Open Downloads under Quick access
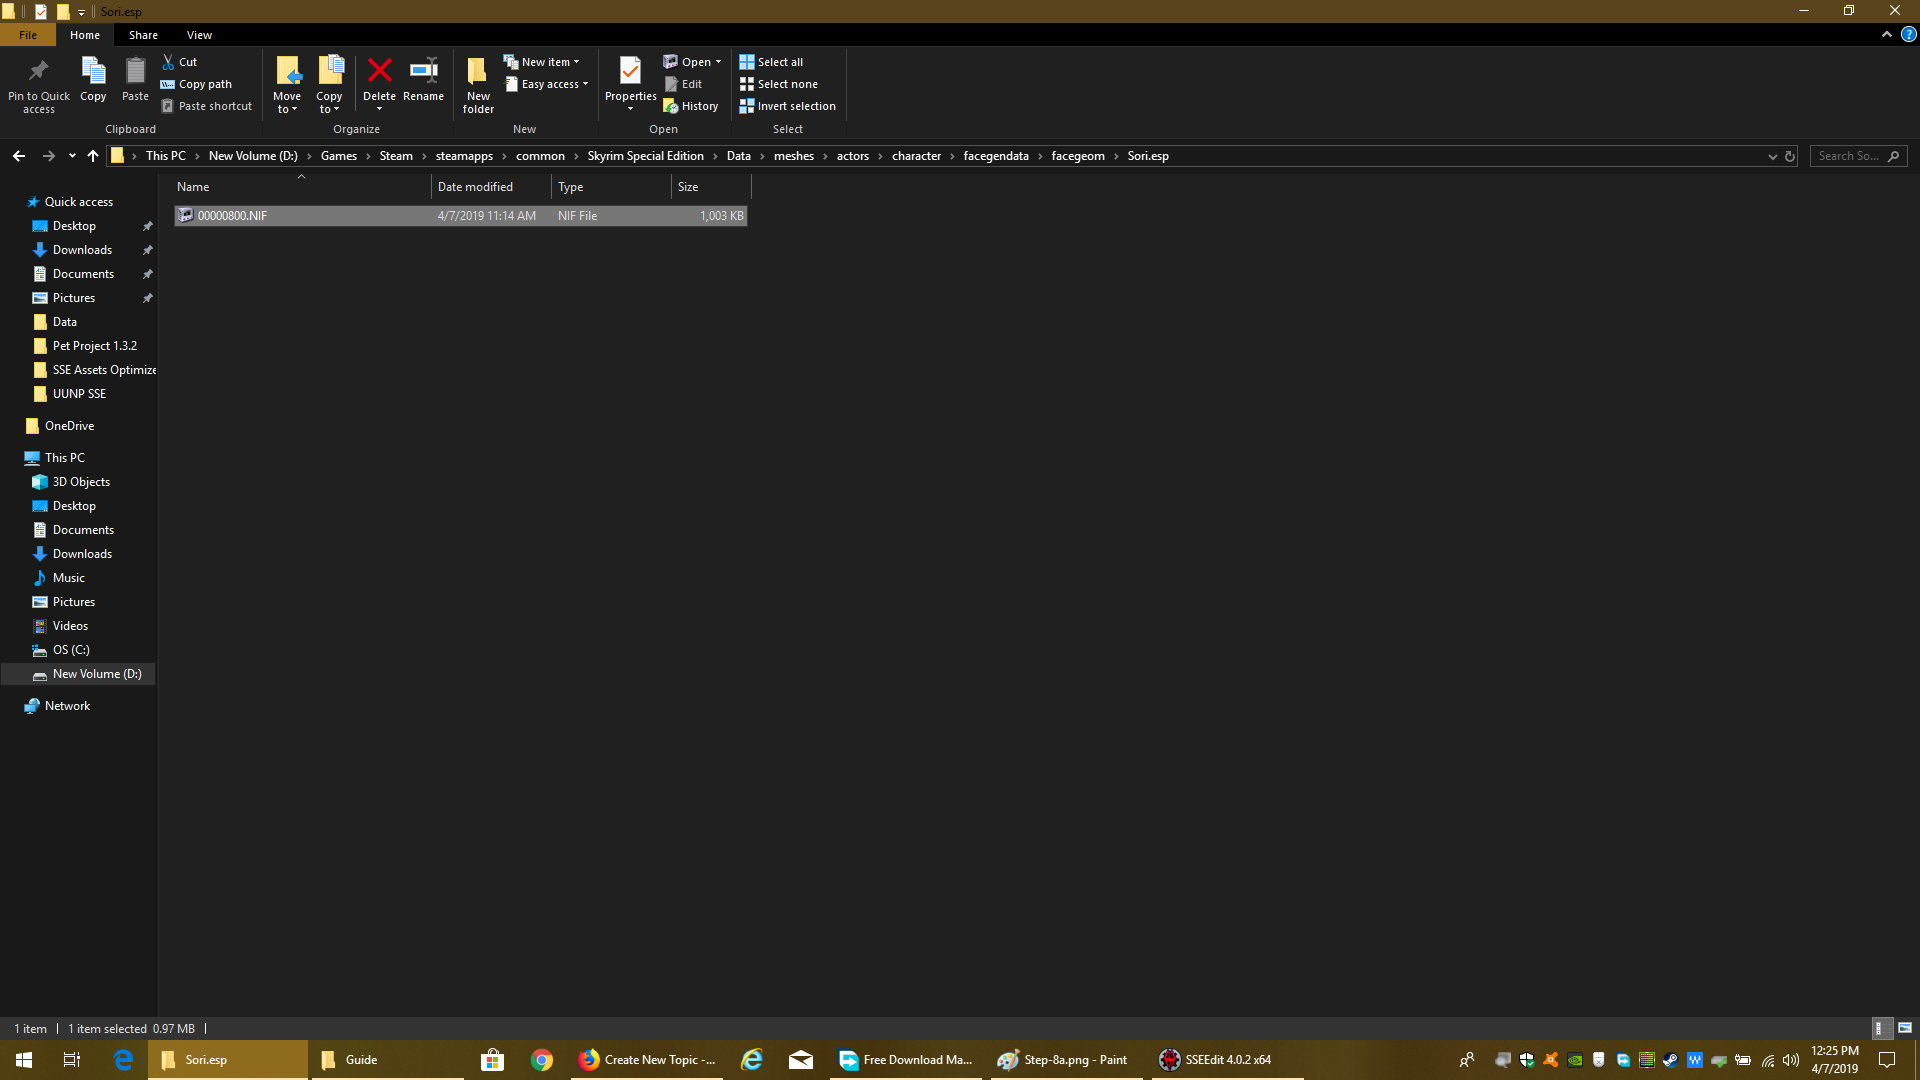The height and width of the screenshot is (1080, 1920). [82, 250]
